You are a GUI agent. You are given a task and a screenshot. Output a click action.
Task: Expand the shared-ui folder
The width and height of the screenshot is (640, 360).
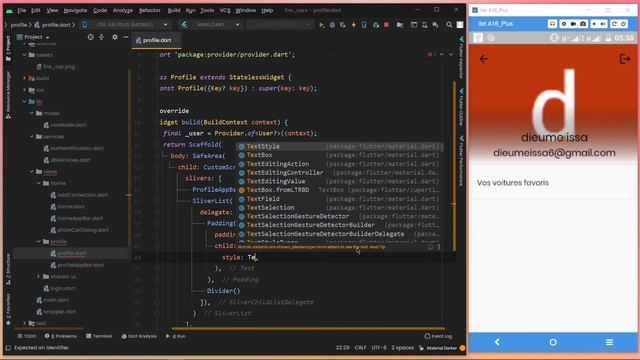39,276
